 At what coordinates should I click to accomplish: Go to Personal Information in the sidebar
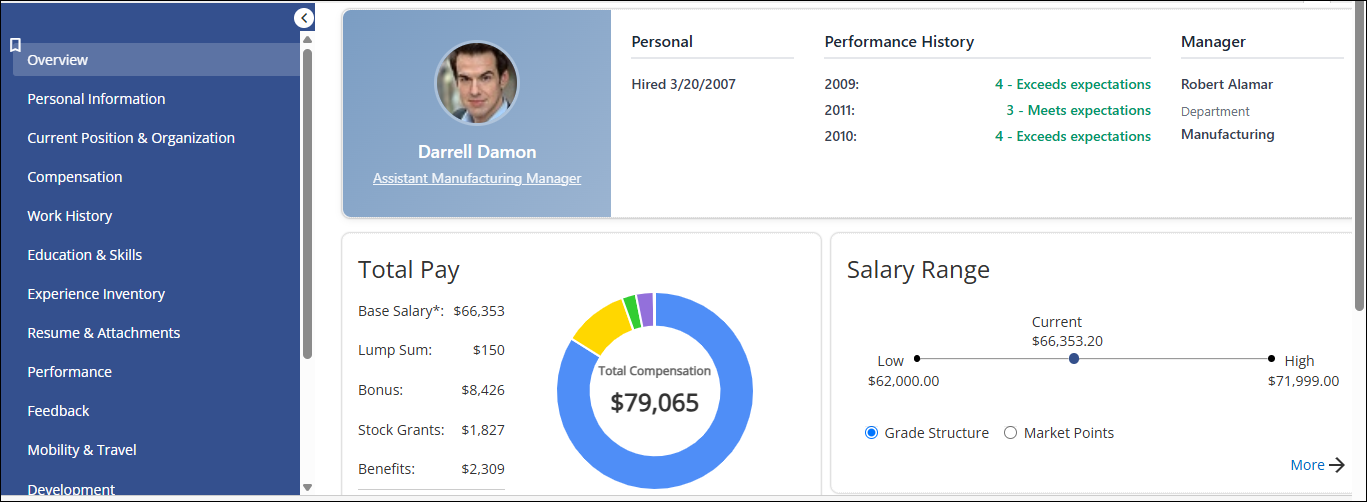tap(96, 99)
